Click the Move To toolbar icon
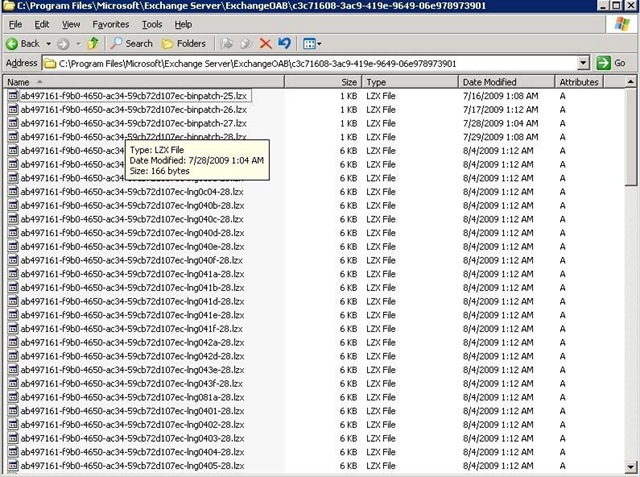The height and width of the screenshot is (477, 640). 227,44
